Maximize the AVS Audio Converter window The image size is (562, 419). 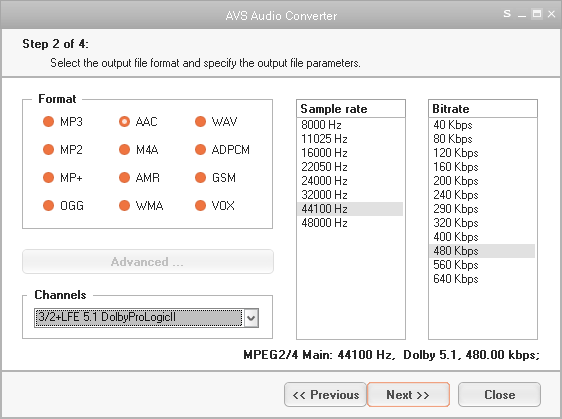click(537, 14)
